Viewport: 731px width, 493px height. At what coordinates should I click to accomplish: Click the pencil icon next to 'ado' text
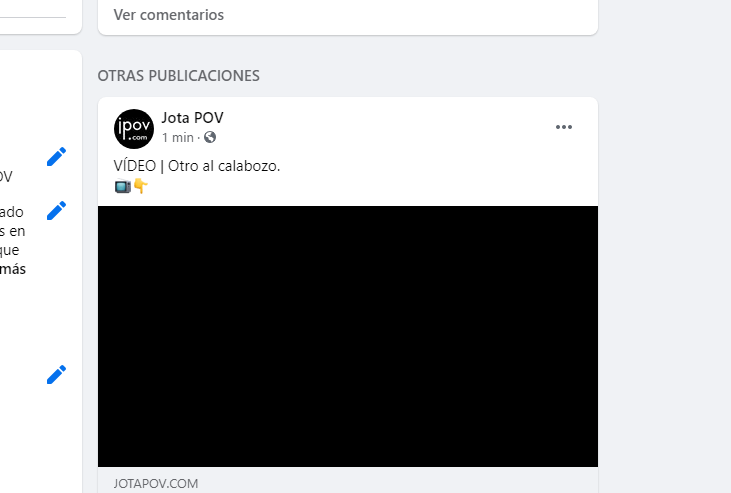pyautogui.click(x=56, y=210)
